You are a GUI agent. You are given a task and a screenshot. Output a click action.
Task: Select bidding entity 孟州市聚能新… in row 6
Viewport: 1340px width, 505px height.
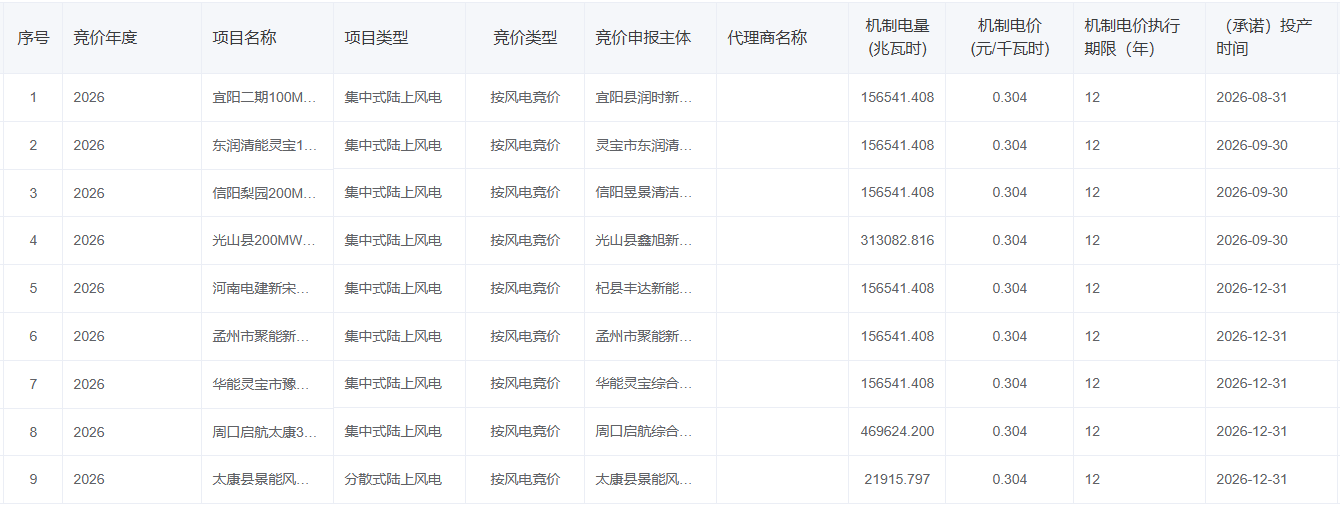point(643,337)
